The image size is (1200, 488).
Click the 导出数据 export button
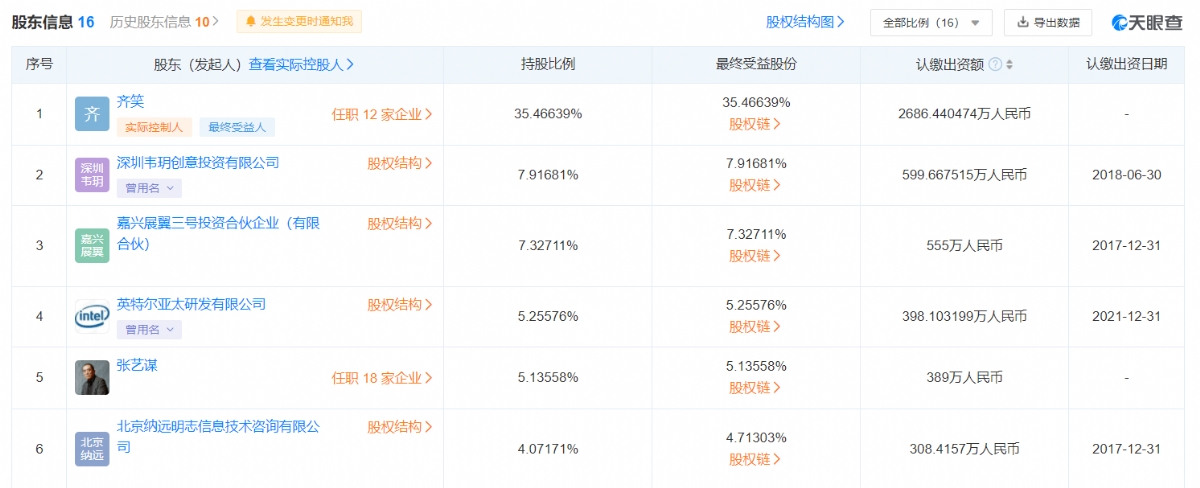(1048, 22)
